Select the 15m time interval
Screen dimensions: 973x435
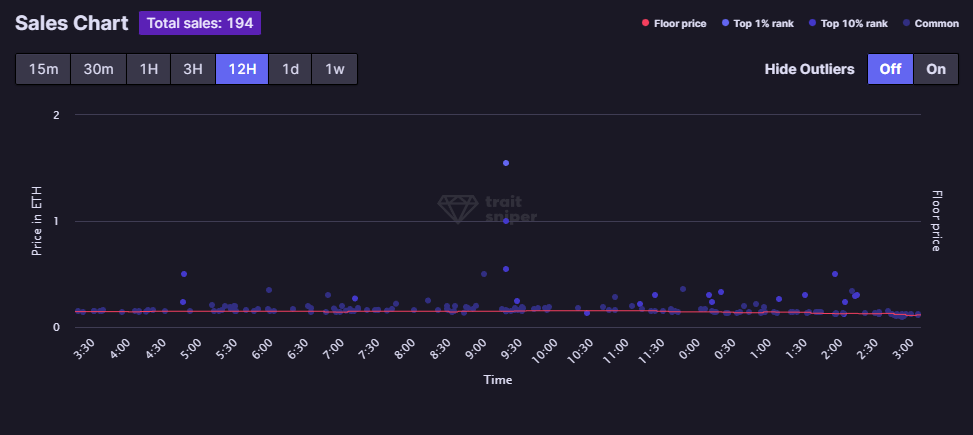(x=43, y=69)
